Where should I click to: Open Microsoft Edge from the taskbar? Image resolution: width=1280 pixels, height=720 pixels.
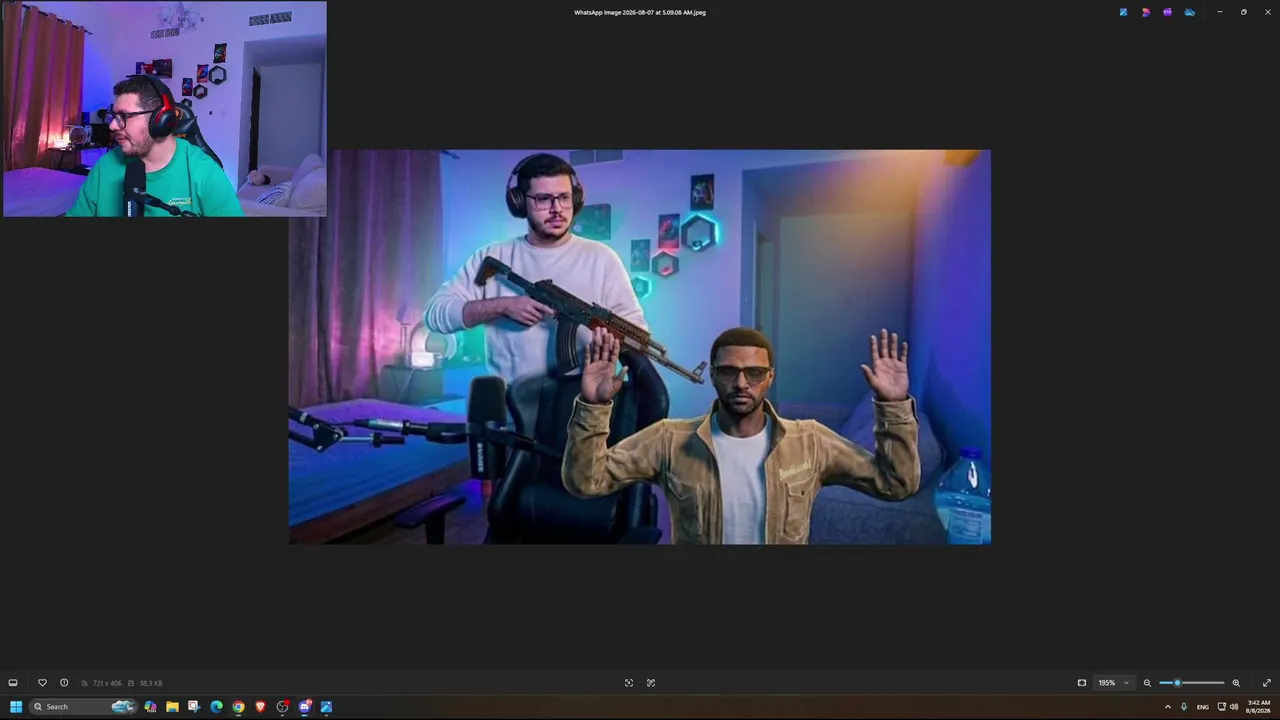(x=216, y=707)
